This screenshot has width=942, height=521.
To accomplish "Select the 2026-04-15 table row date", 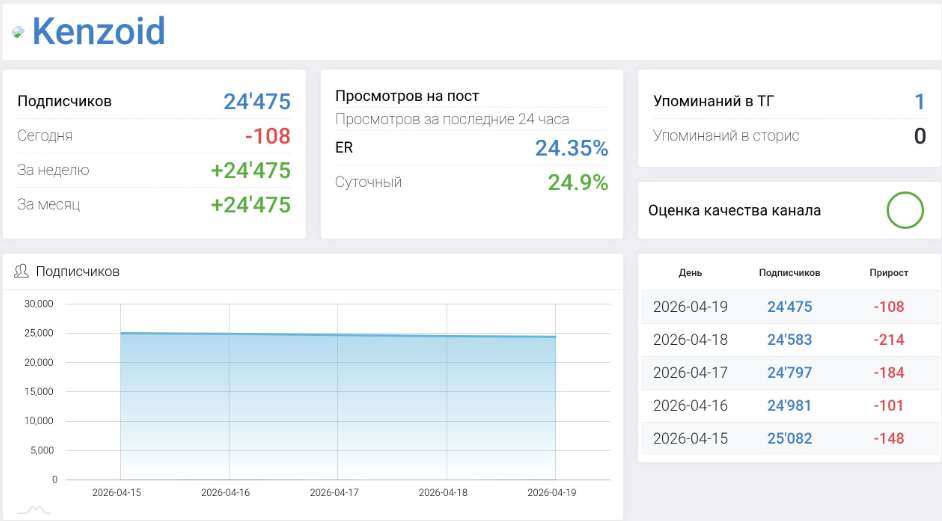I will pos(690,439).
